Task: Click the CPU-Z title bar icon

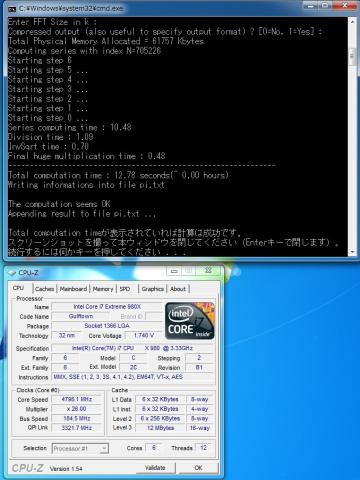Action: tap(12, 273)
